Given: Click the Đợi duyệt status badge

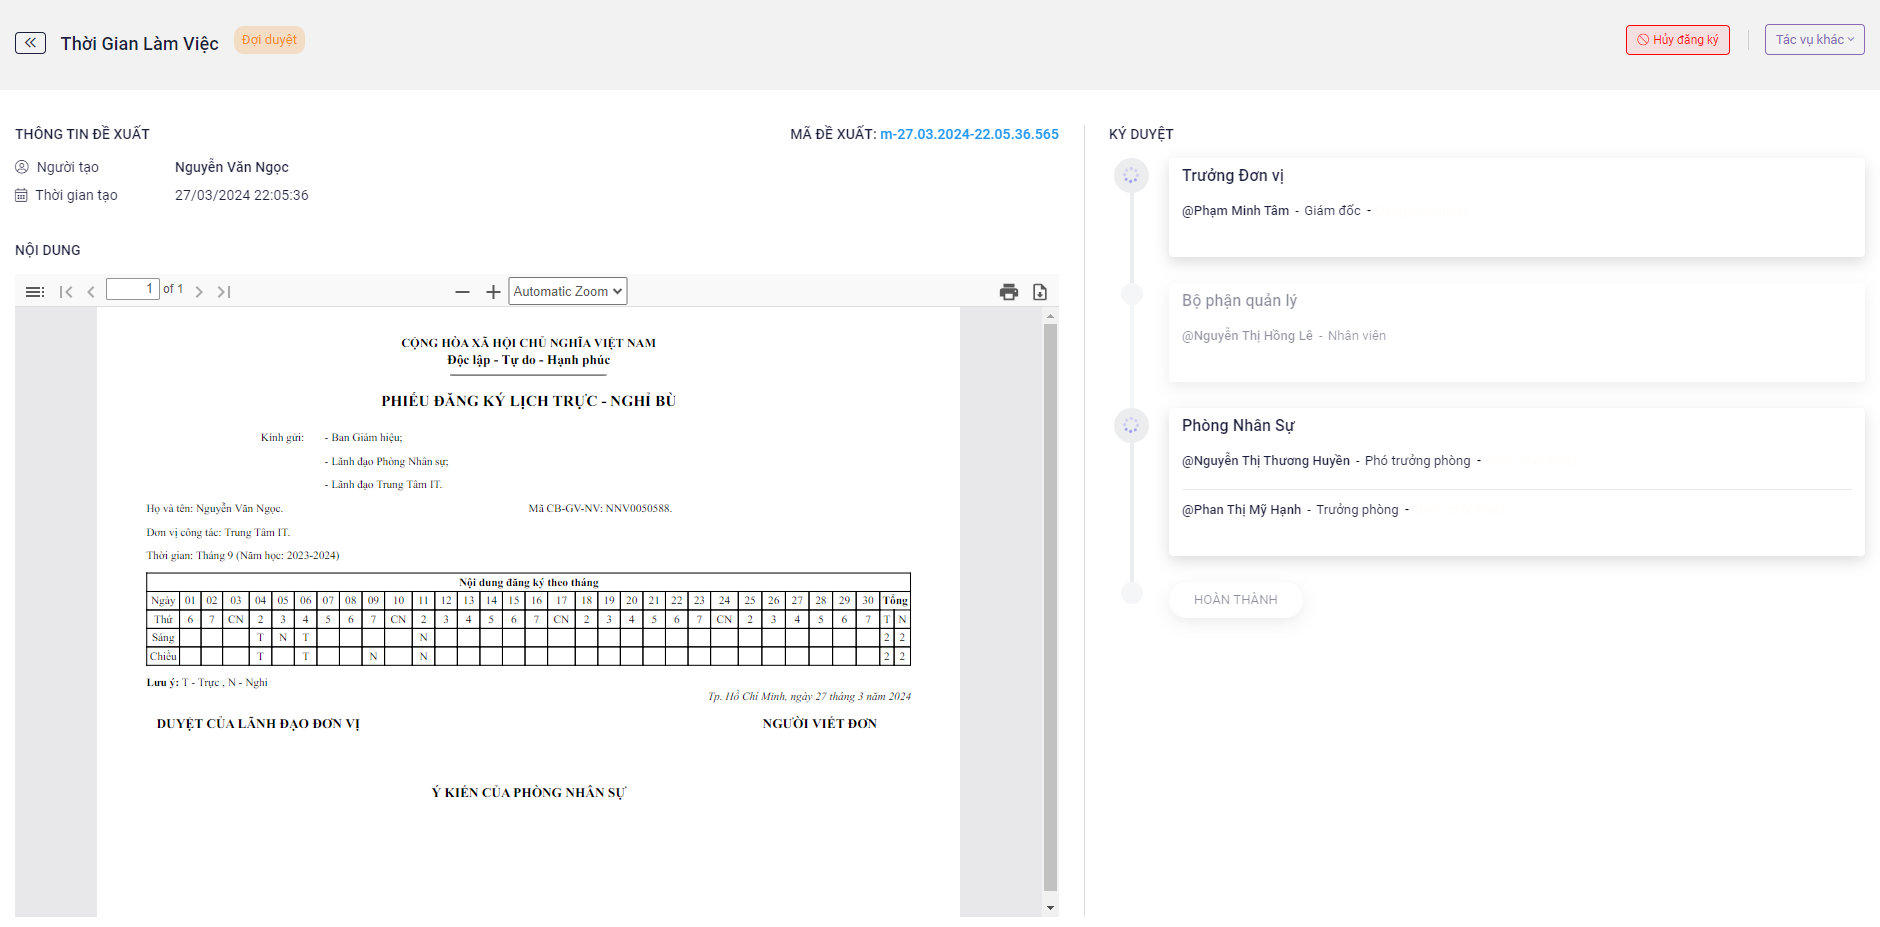Looking at the screenshot, I should (x=269, y=40).
